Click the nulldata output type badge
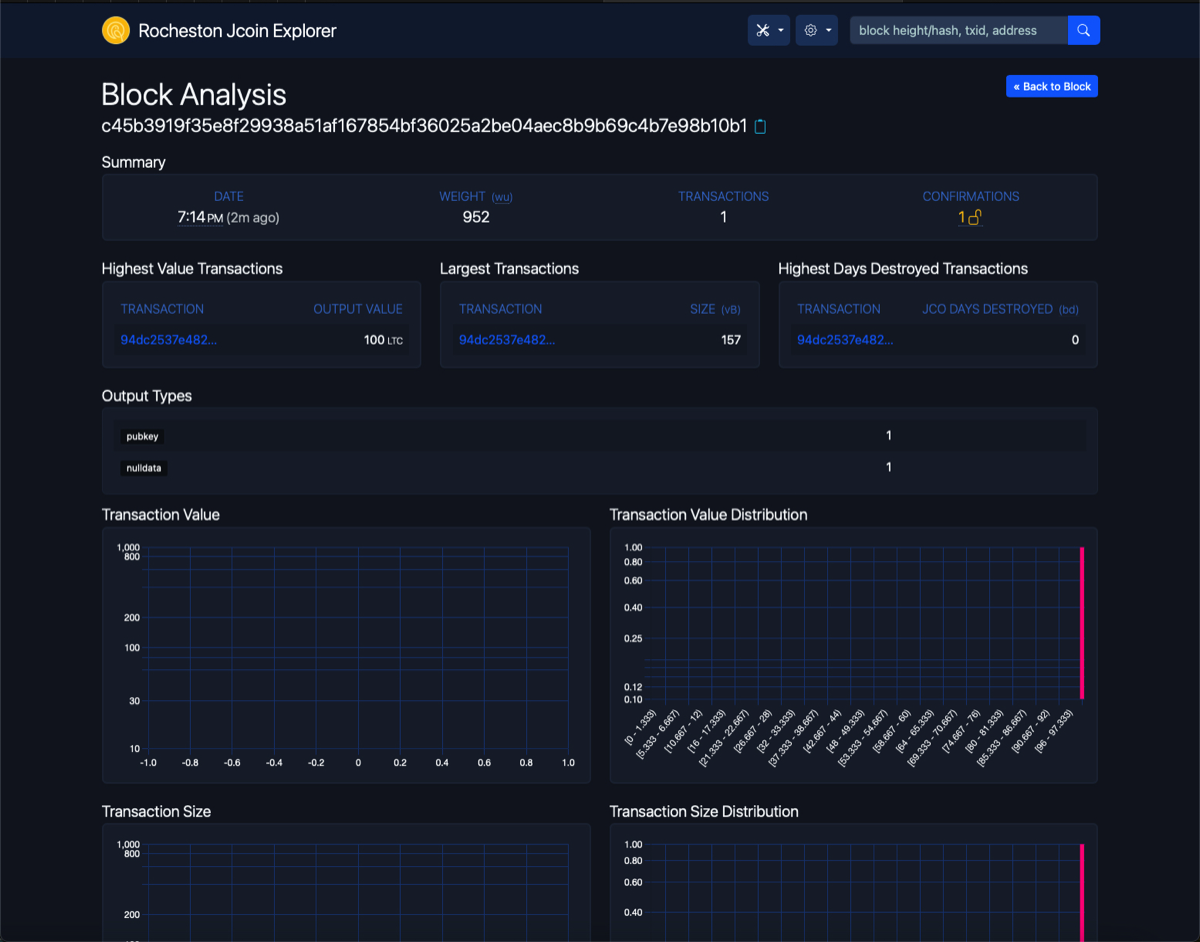Screen dimensions: 1200x942 [x=144, y=468]
